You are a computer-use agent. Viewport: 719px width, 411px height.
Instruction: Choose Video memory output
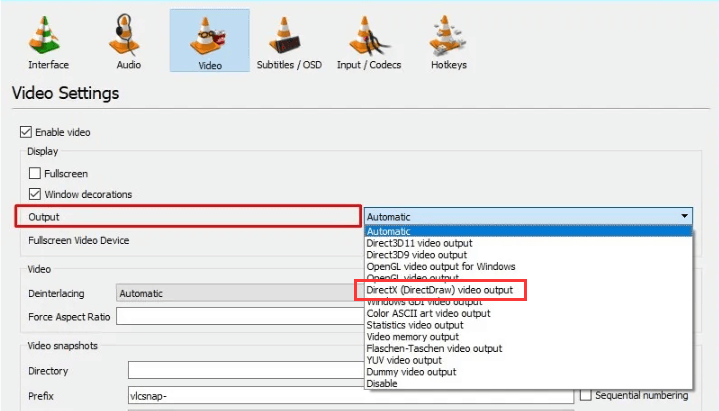pos(528,337)
